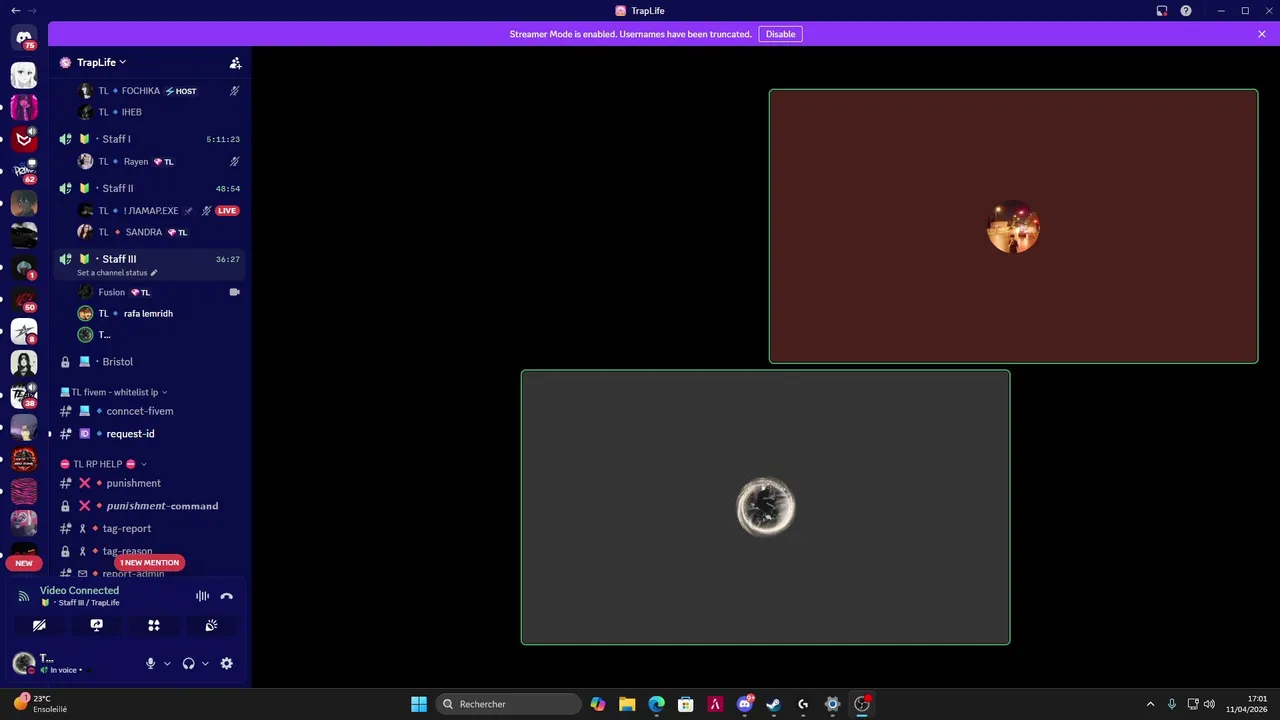Open headphones output options chevron
The width and height of the screenshot is (1280, 720).
coord(205,663)
